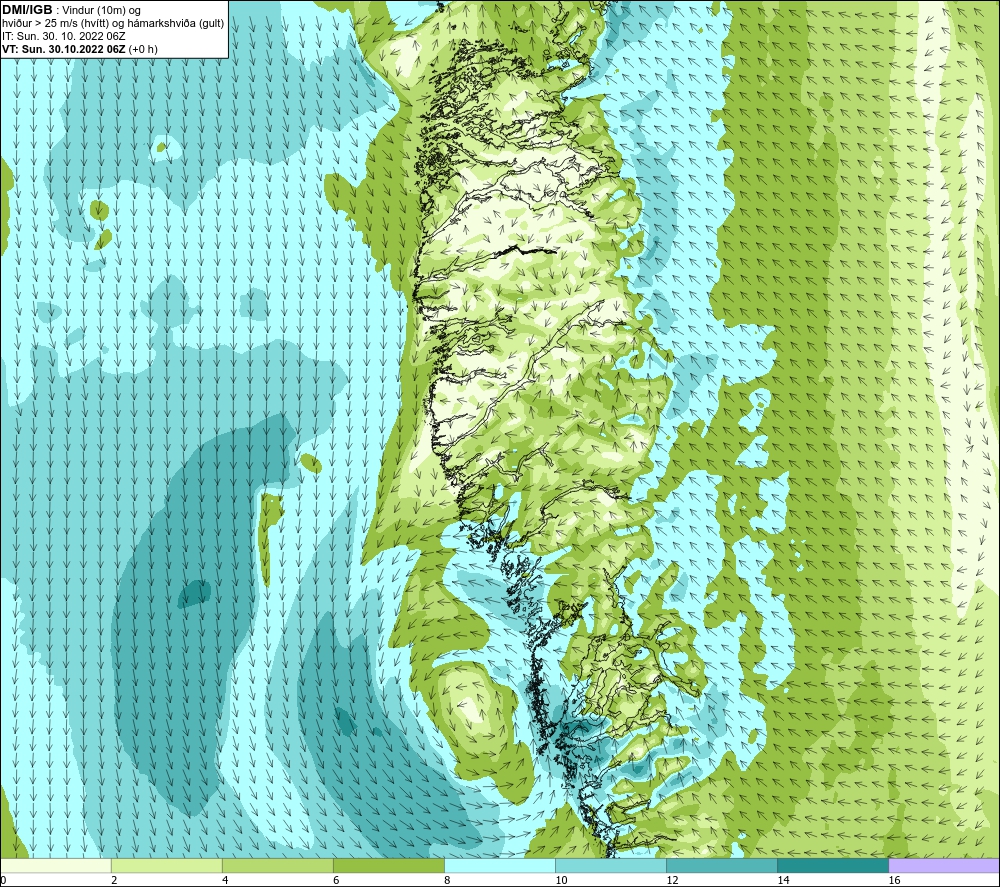The image size is (1000, 887).
Task: Select the 14–16 m/s dark teal color swatch
Action: (x=832, y=866)
